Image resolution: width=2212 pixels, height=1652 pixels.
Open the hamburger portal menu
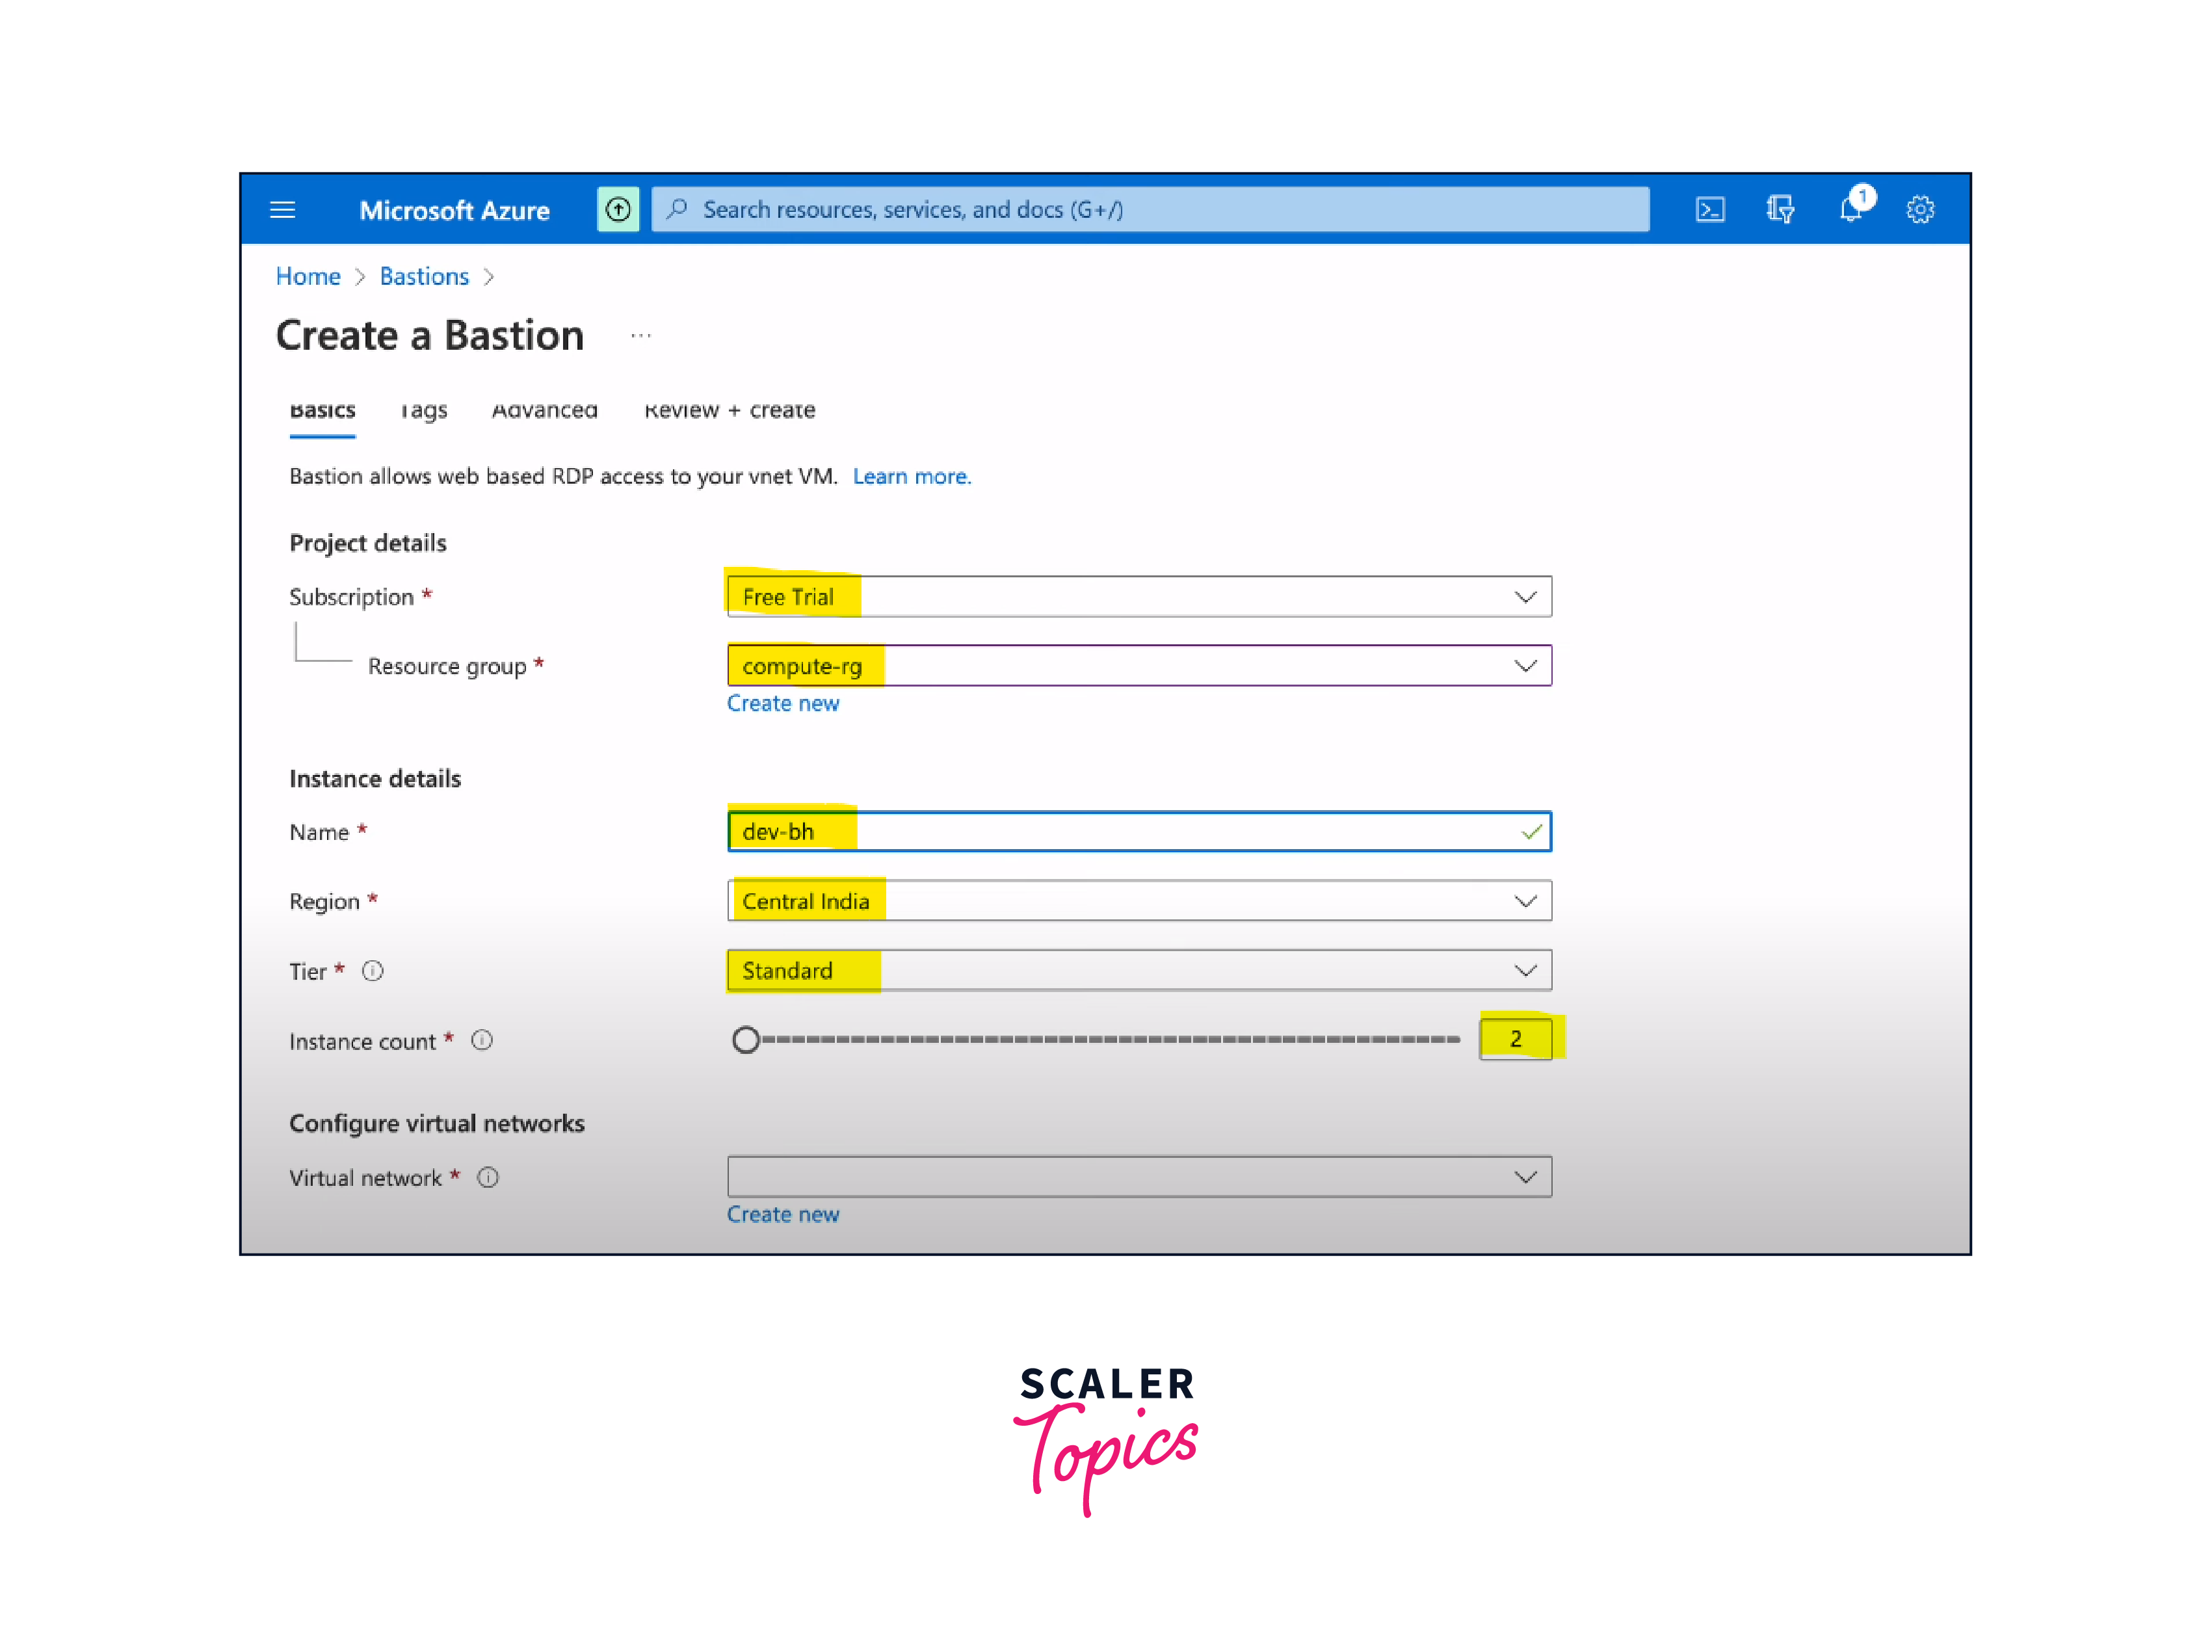click(x=283, y=210)
